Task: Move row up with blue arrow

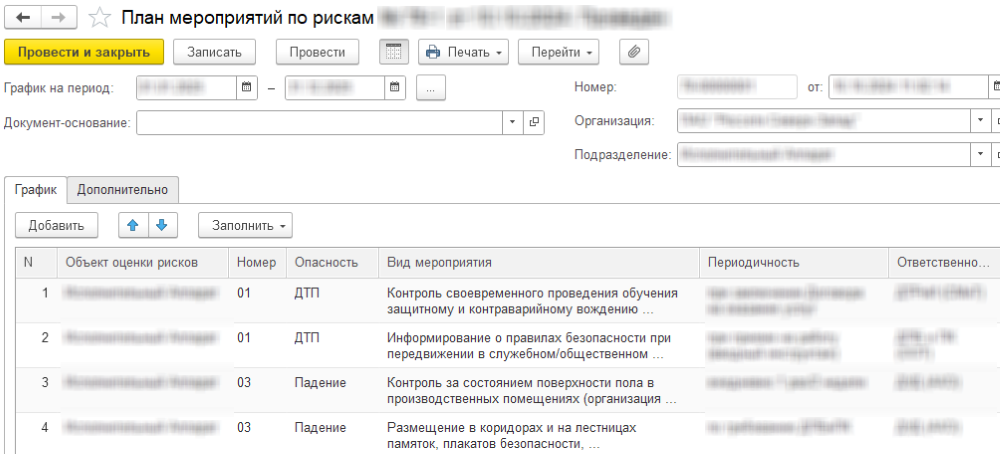Action: (133, 225)
